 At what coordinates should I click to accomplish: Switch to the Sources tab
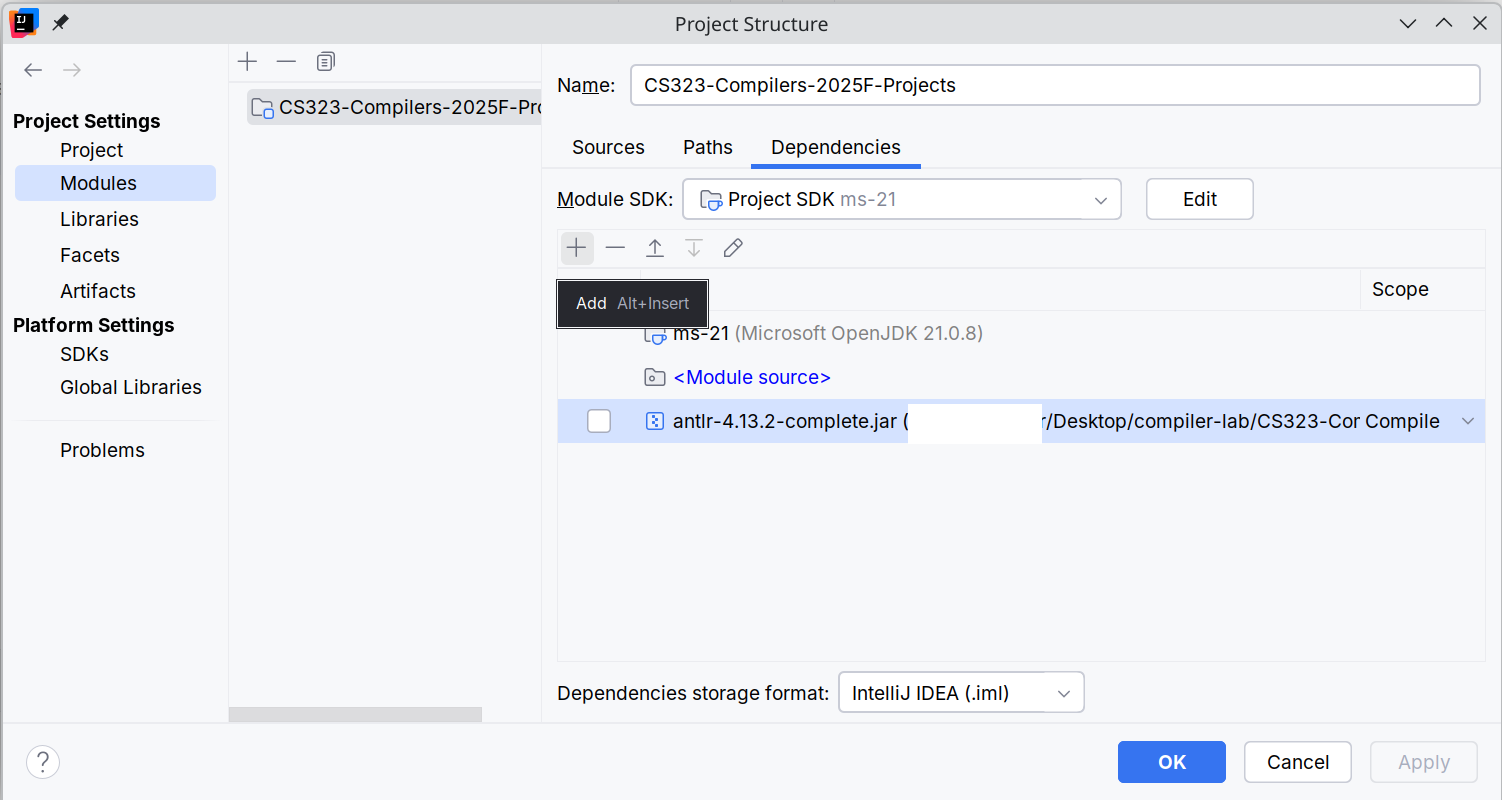pos(608,147)
